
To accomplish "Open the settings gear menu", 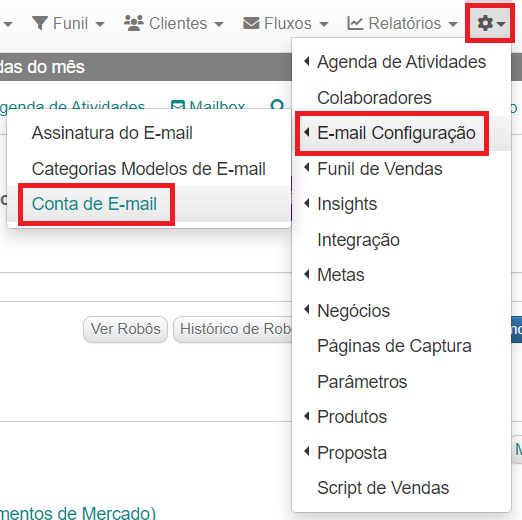I will click(x=490, y=23).
